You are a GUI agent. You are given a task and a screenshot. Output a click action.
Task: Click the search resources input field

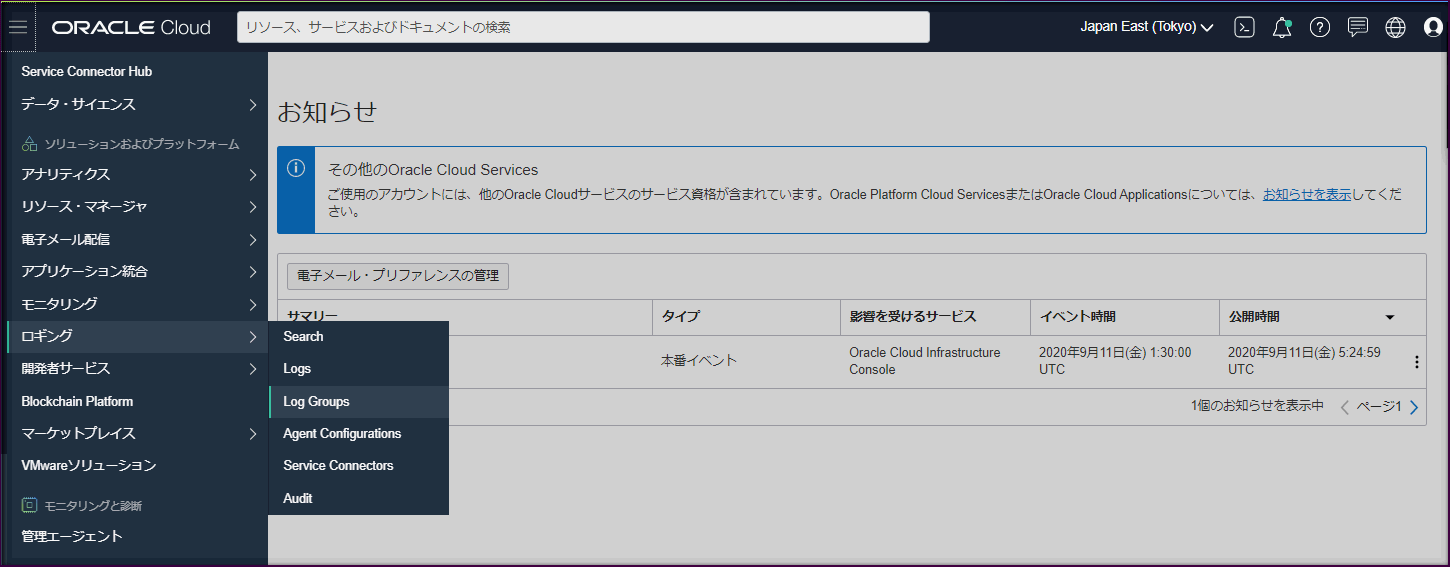[x=583, y=27]
